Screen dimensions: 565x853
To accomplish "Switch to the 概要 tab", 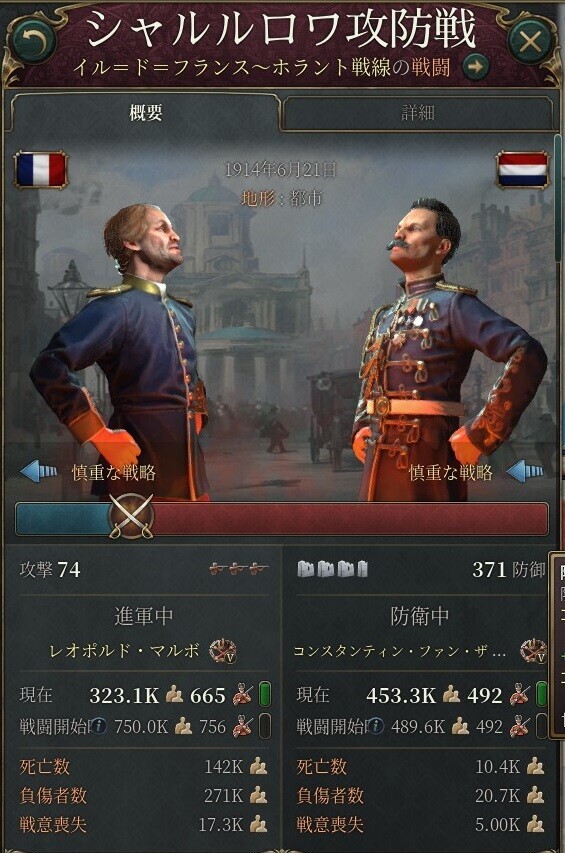I will [145, 113].
